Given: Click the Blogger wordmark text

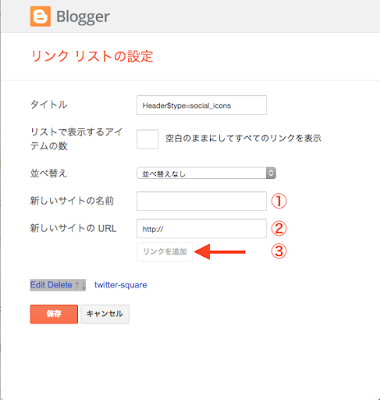Looking at the screenshot, I should (x=83, y=17).
